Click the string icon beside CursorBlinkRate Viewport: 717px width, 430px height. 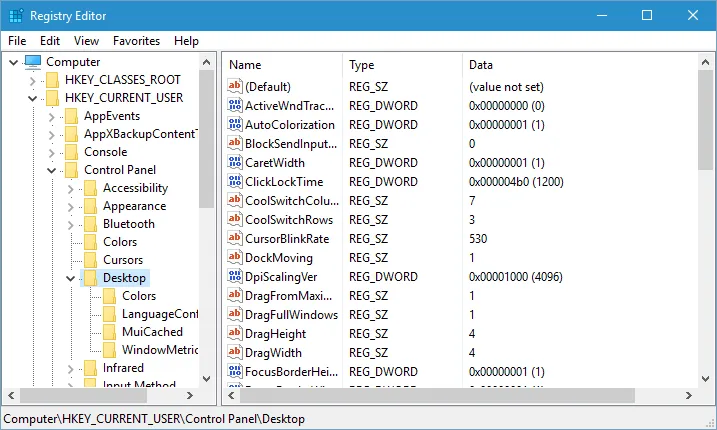coord(235,238)
